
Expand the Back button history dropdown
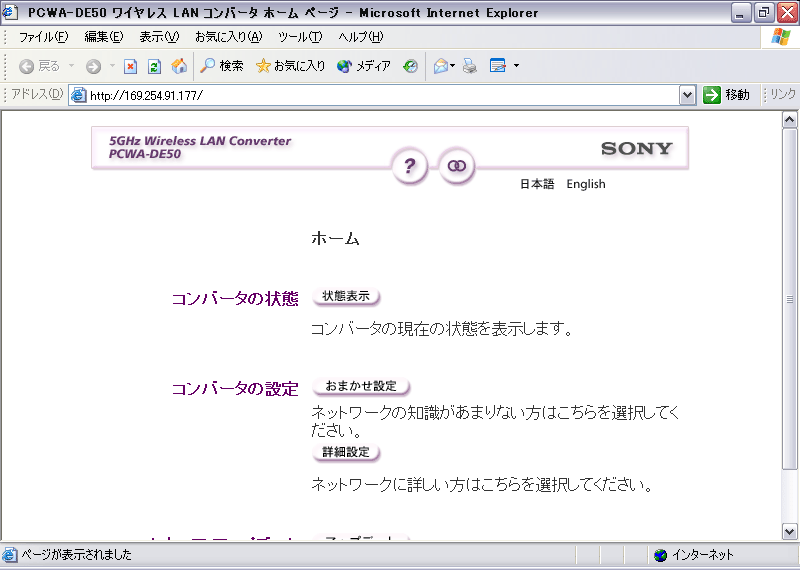[x=71, y=66]
